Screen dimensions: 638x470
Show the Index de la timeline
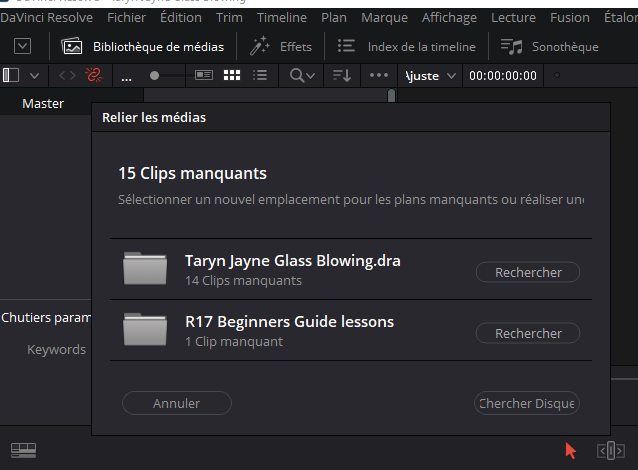(x=406, y=46)
